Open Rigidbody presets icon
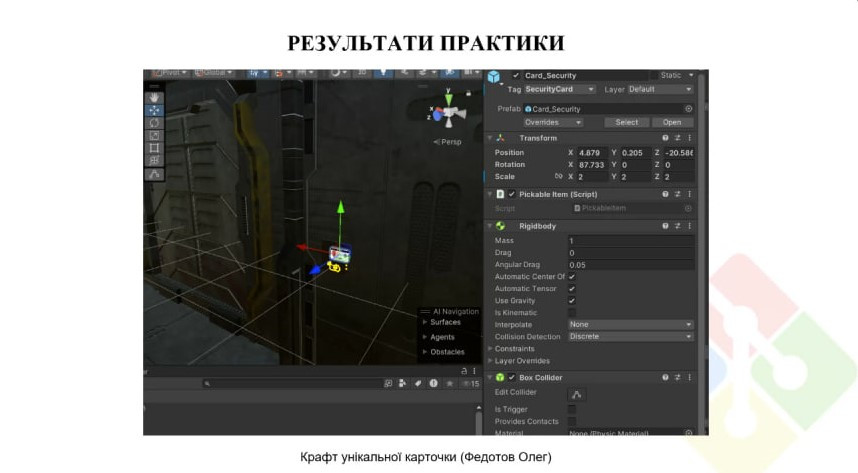Image resolution: width=858 pixels, height=473 pixels. click(x=677, y=226)
